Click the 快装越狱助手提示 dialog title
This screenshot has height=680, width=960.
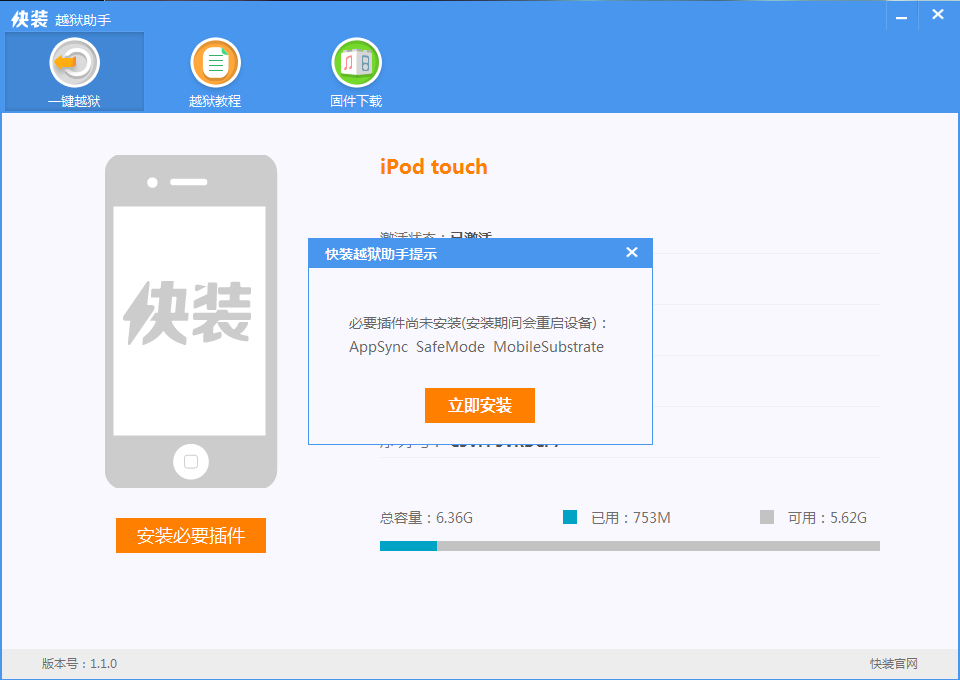[x=381, y=254]
